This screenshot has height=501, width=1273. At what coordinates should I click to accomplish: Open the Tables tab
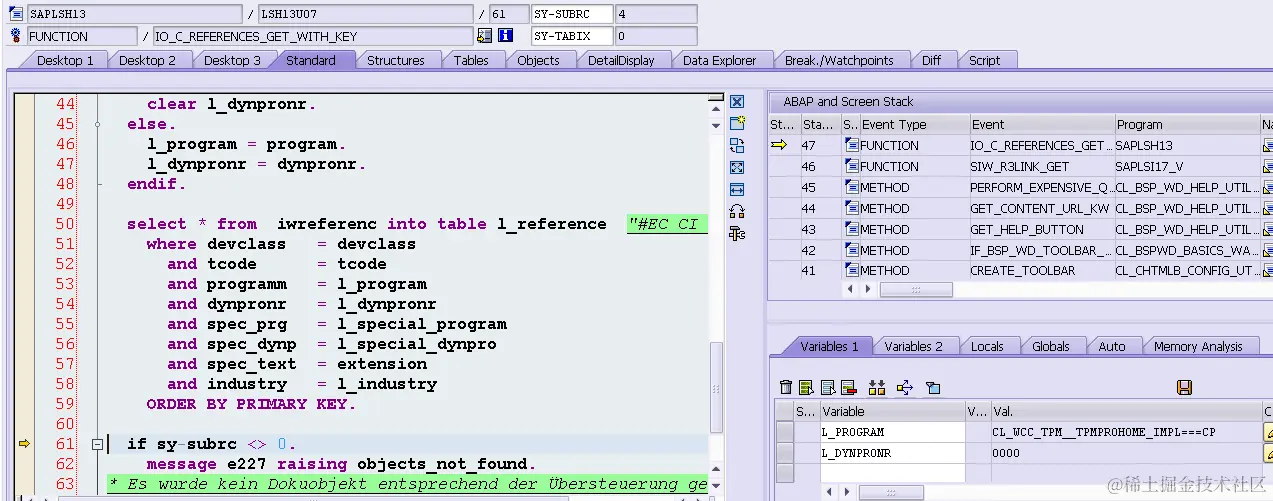(471, 60)
